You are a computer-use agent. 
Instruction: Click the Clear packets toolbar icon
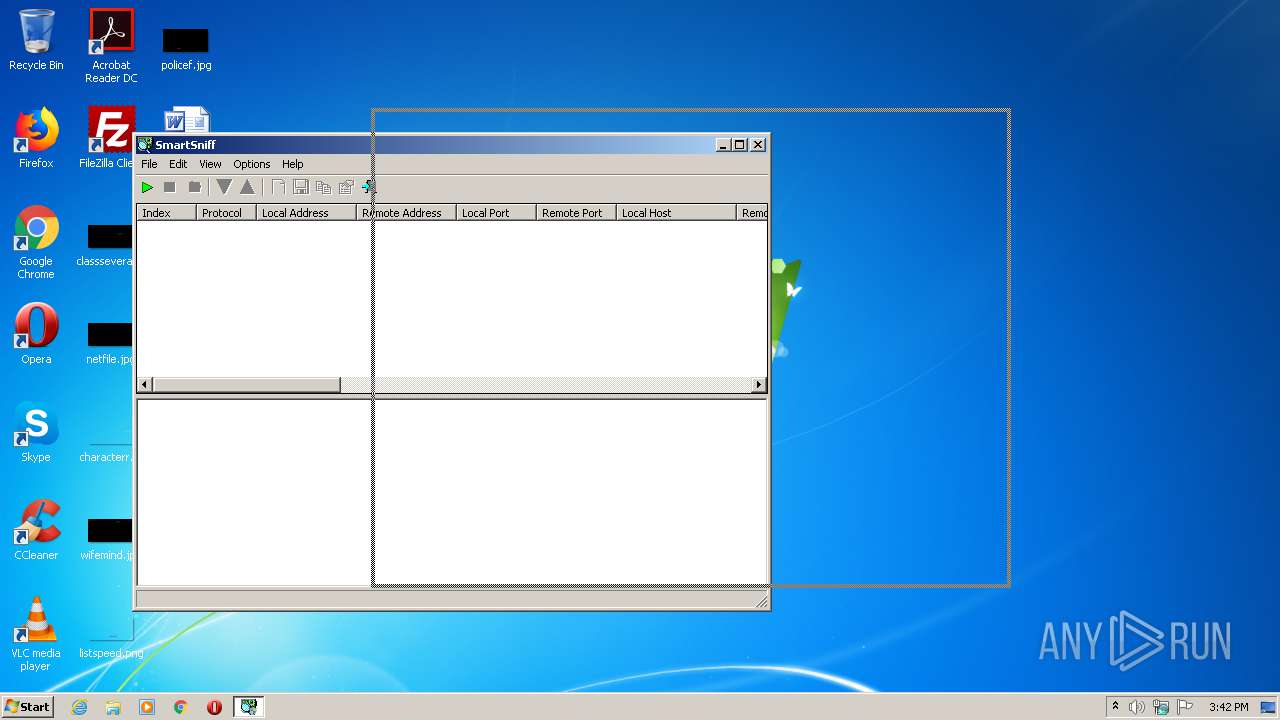coord(195,187)
